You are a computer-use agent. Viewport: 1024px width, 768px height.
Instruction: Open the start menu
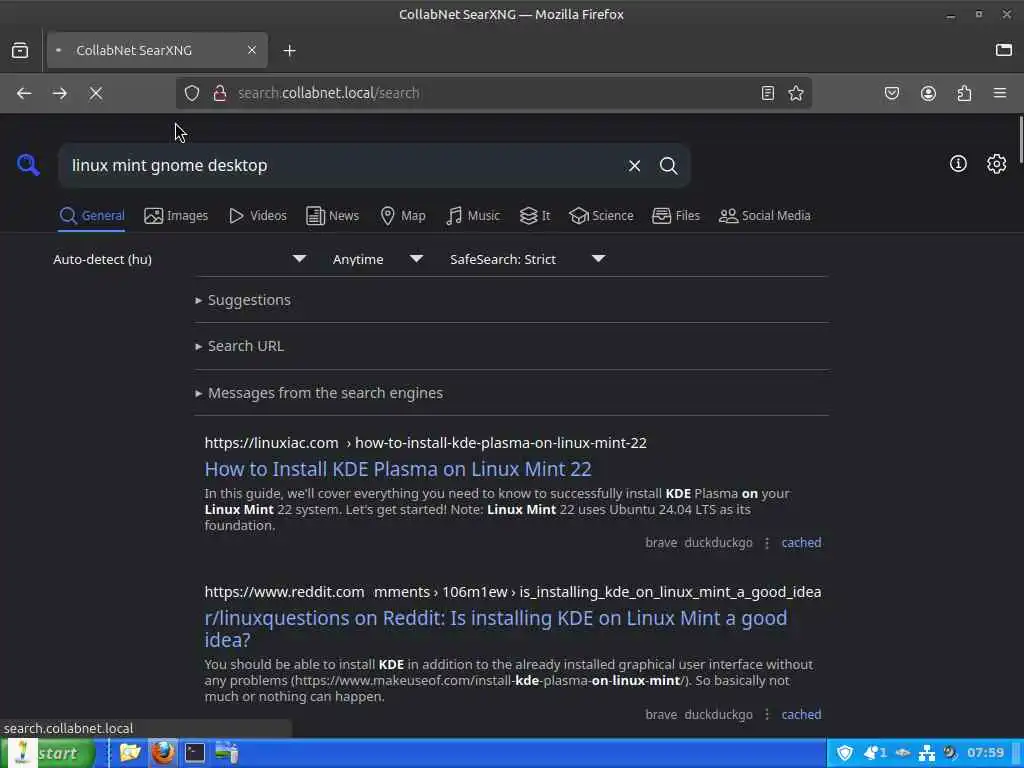(x=48, y=753)
